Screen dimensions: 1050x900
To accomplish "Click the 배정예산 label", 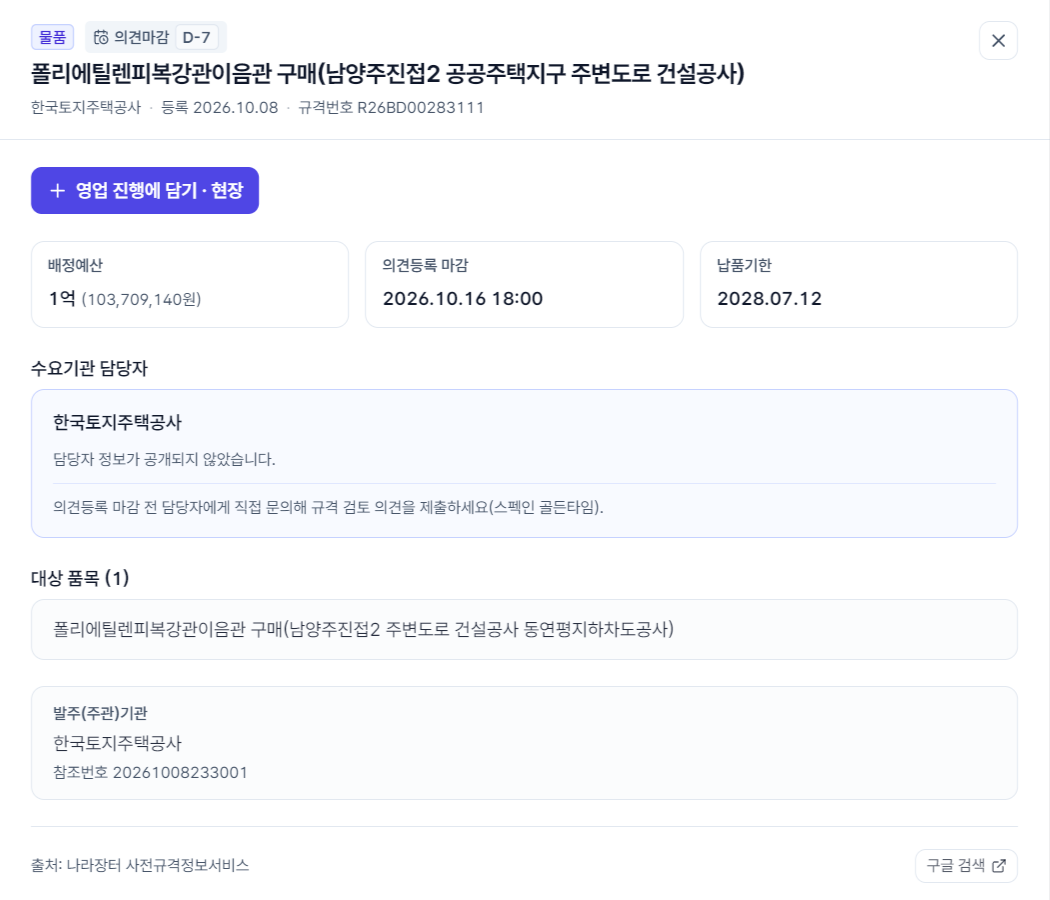I will [75, 265].
